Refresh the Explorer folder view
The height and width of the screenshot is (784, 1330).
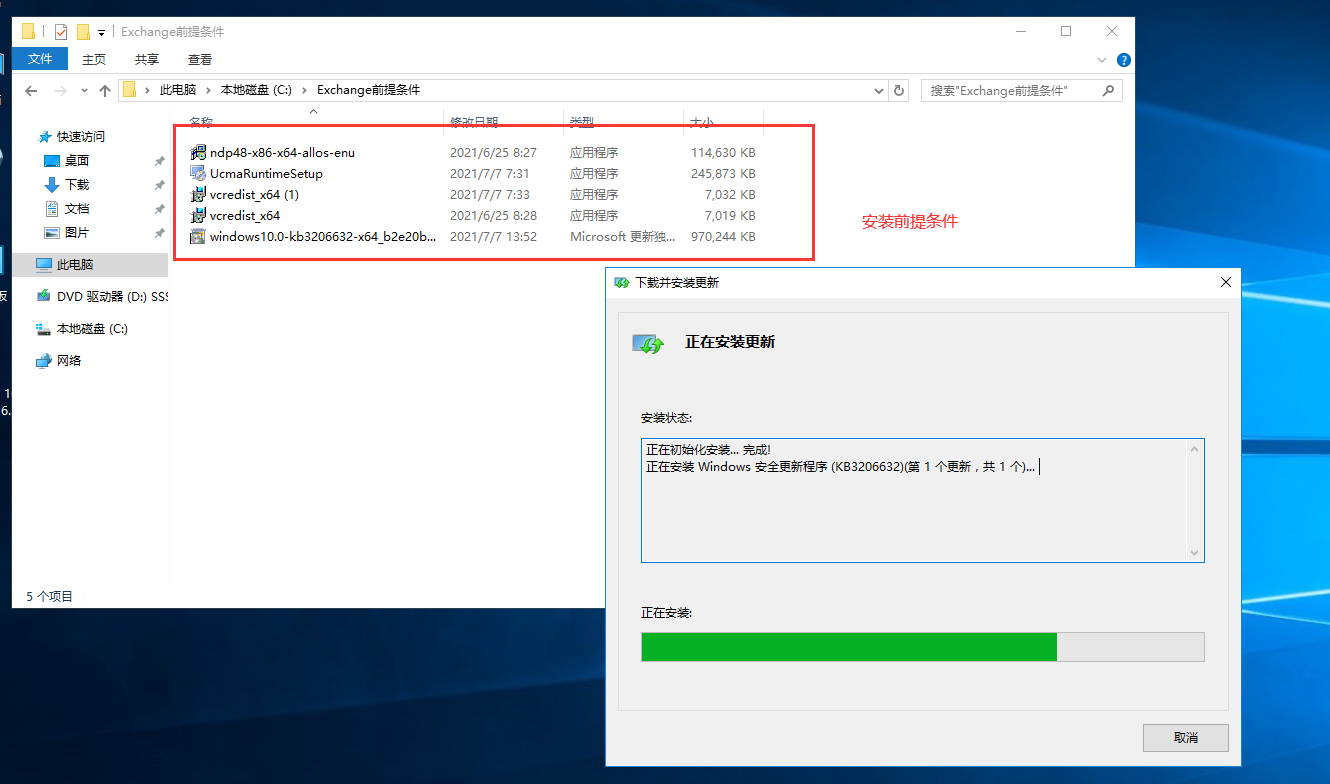pos(899,90)
